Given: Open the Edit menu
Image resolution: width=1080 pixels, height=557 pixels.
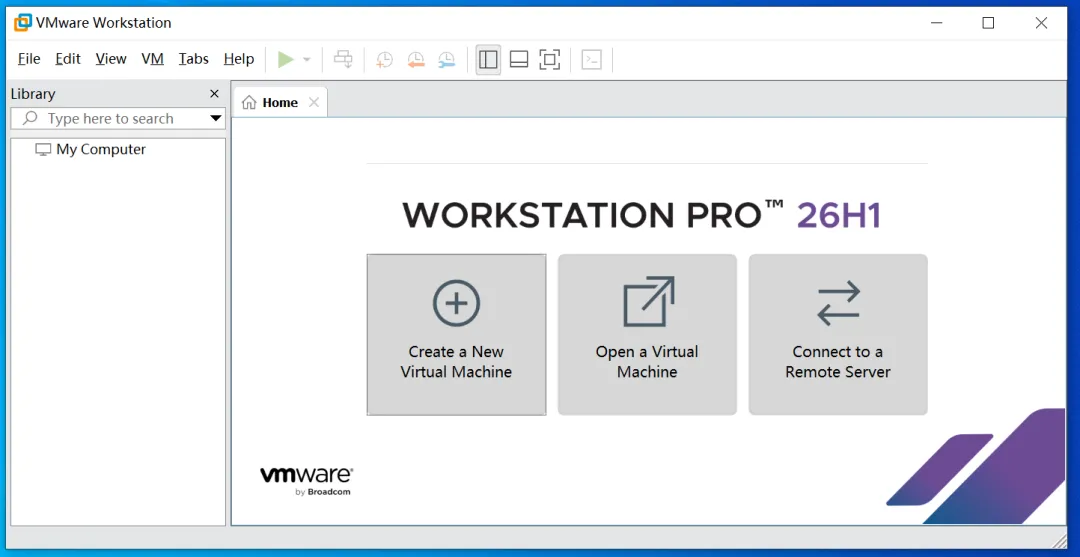Looking at the screenshot, I should tap(68, 59).
